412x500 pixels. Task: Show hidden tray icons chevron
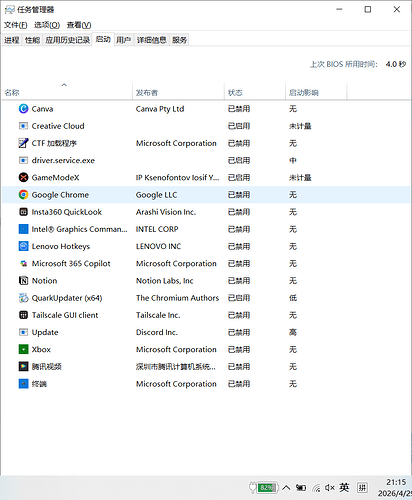[286, 488]
